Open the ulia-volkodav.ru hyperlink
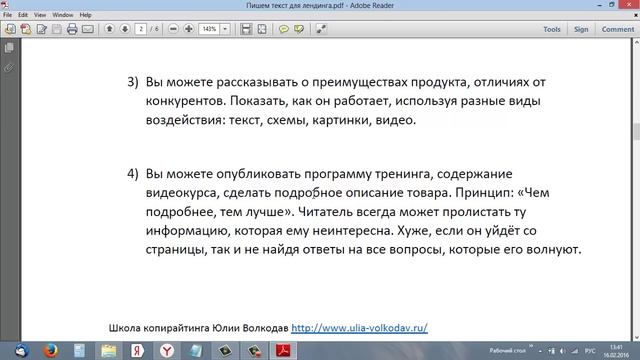 (x=359, y=328)
